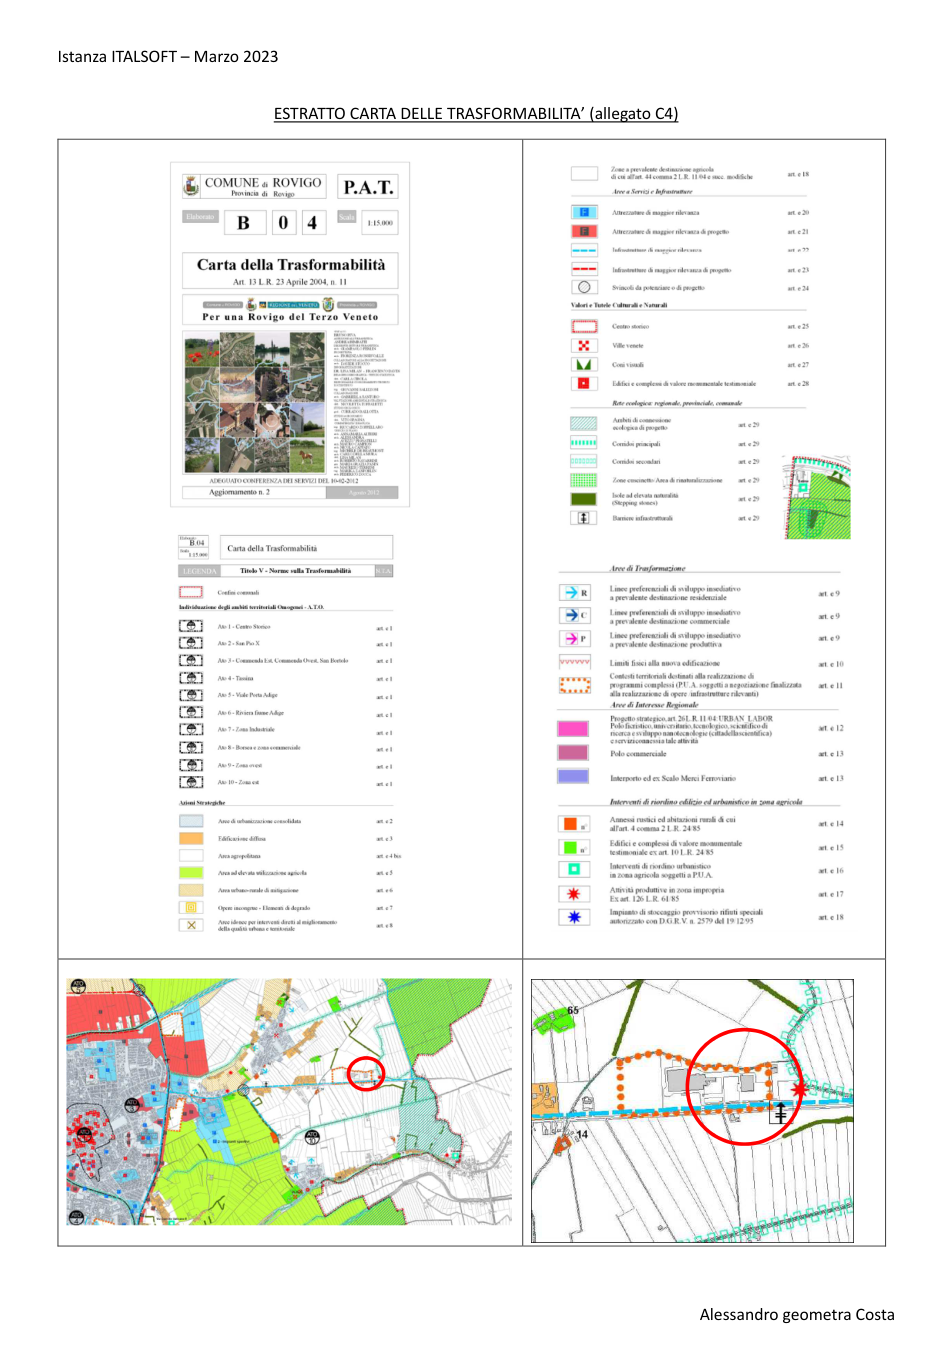Screen dimensions: 952x1348
Task: Click the Interventi di riordino urbanistico square symbol
Action: [x=573, y=870]
